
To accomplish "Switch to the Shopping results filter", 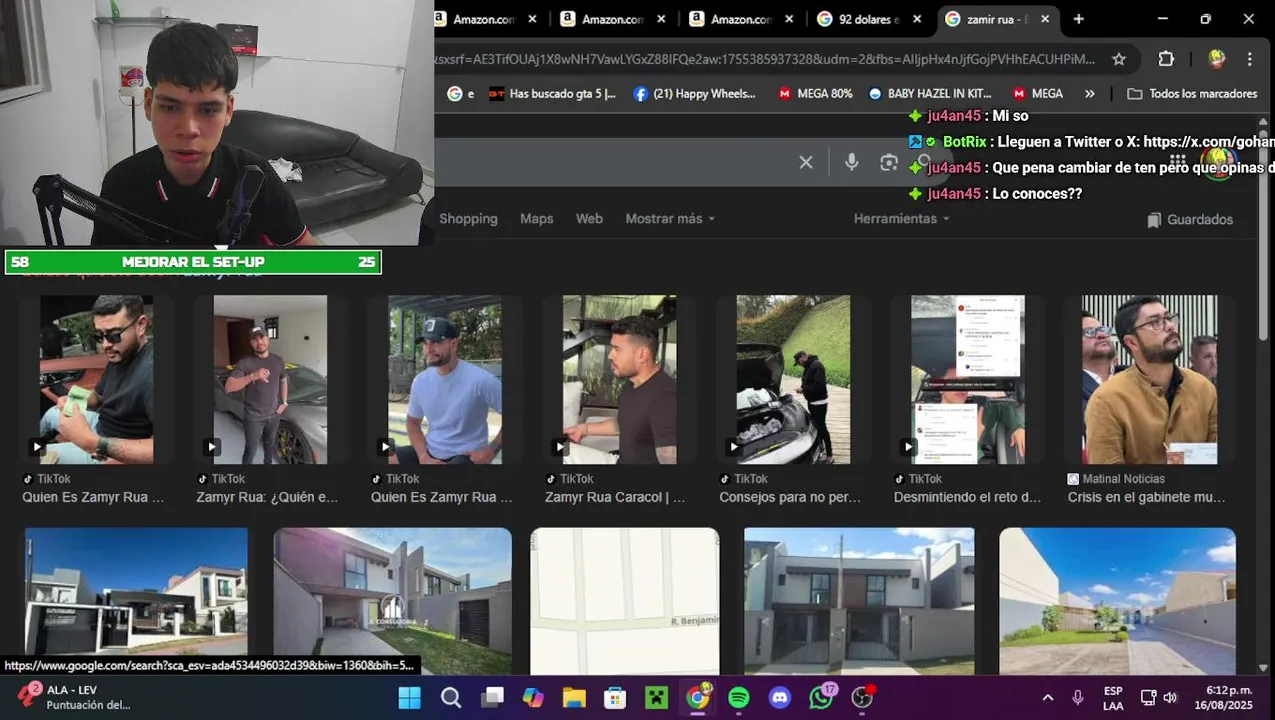I will [468, 218].
